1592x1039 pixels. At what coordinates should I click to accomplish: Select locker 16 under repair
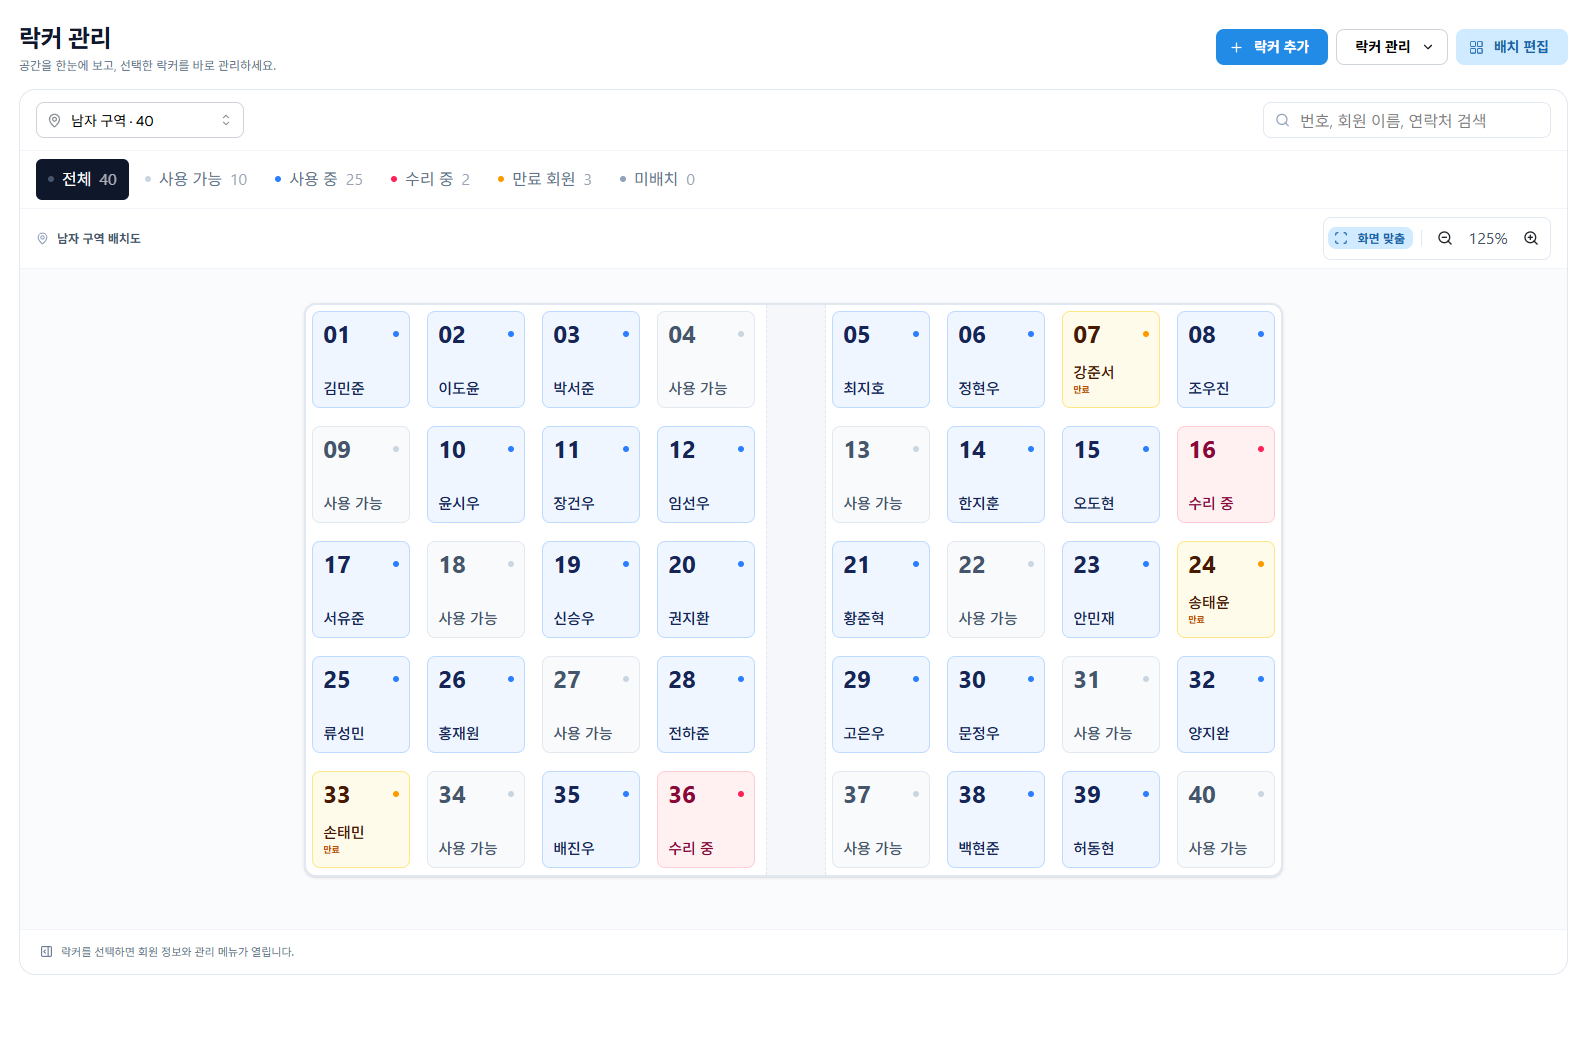click(x=1226, y=475)
